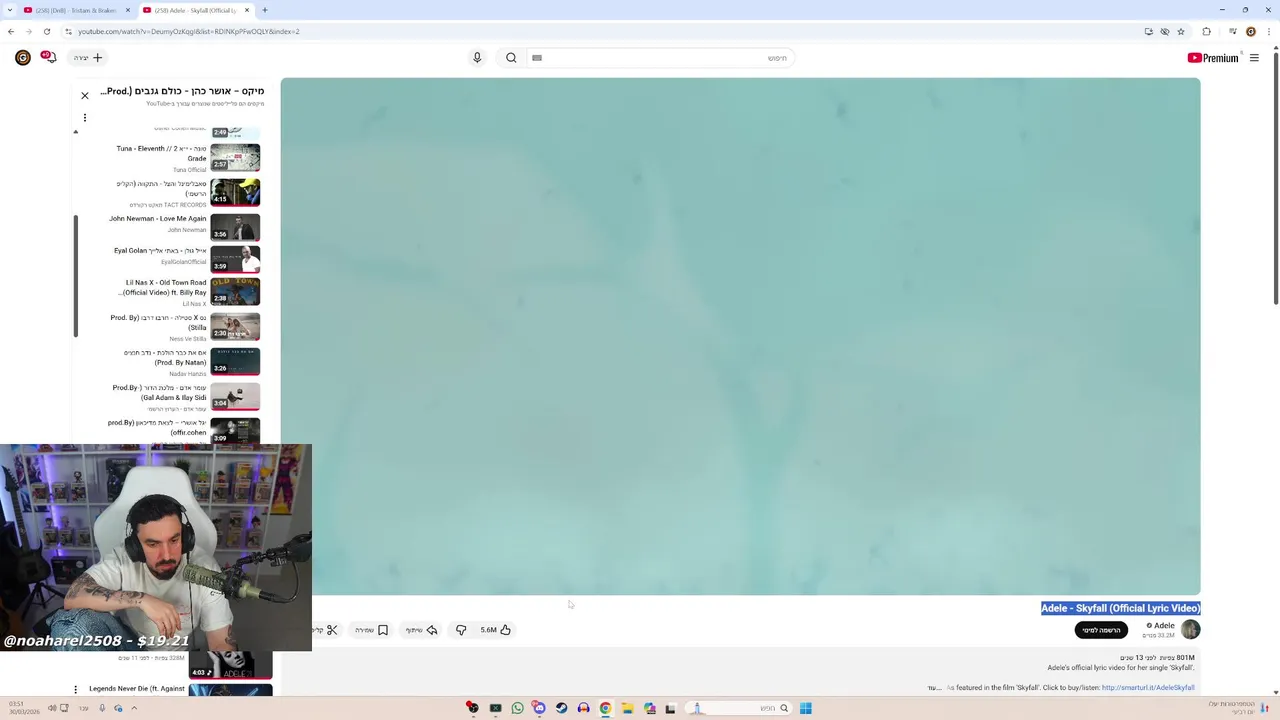
Task: Open a new browser tab
Action: coord(266,10)
